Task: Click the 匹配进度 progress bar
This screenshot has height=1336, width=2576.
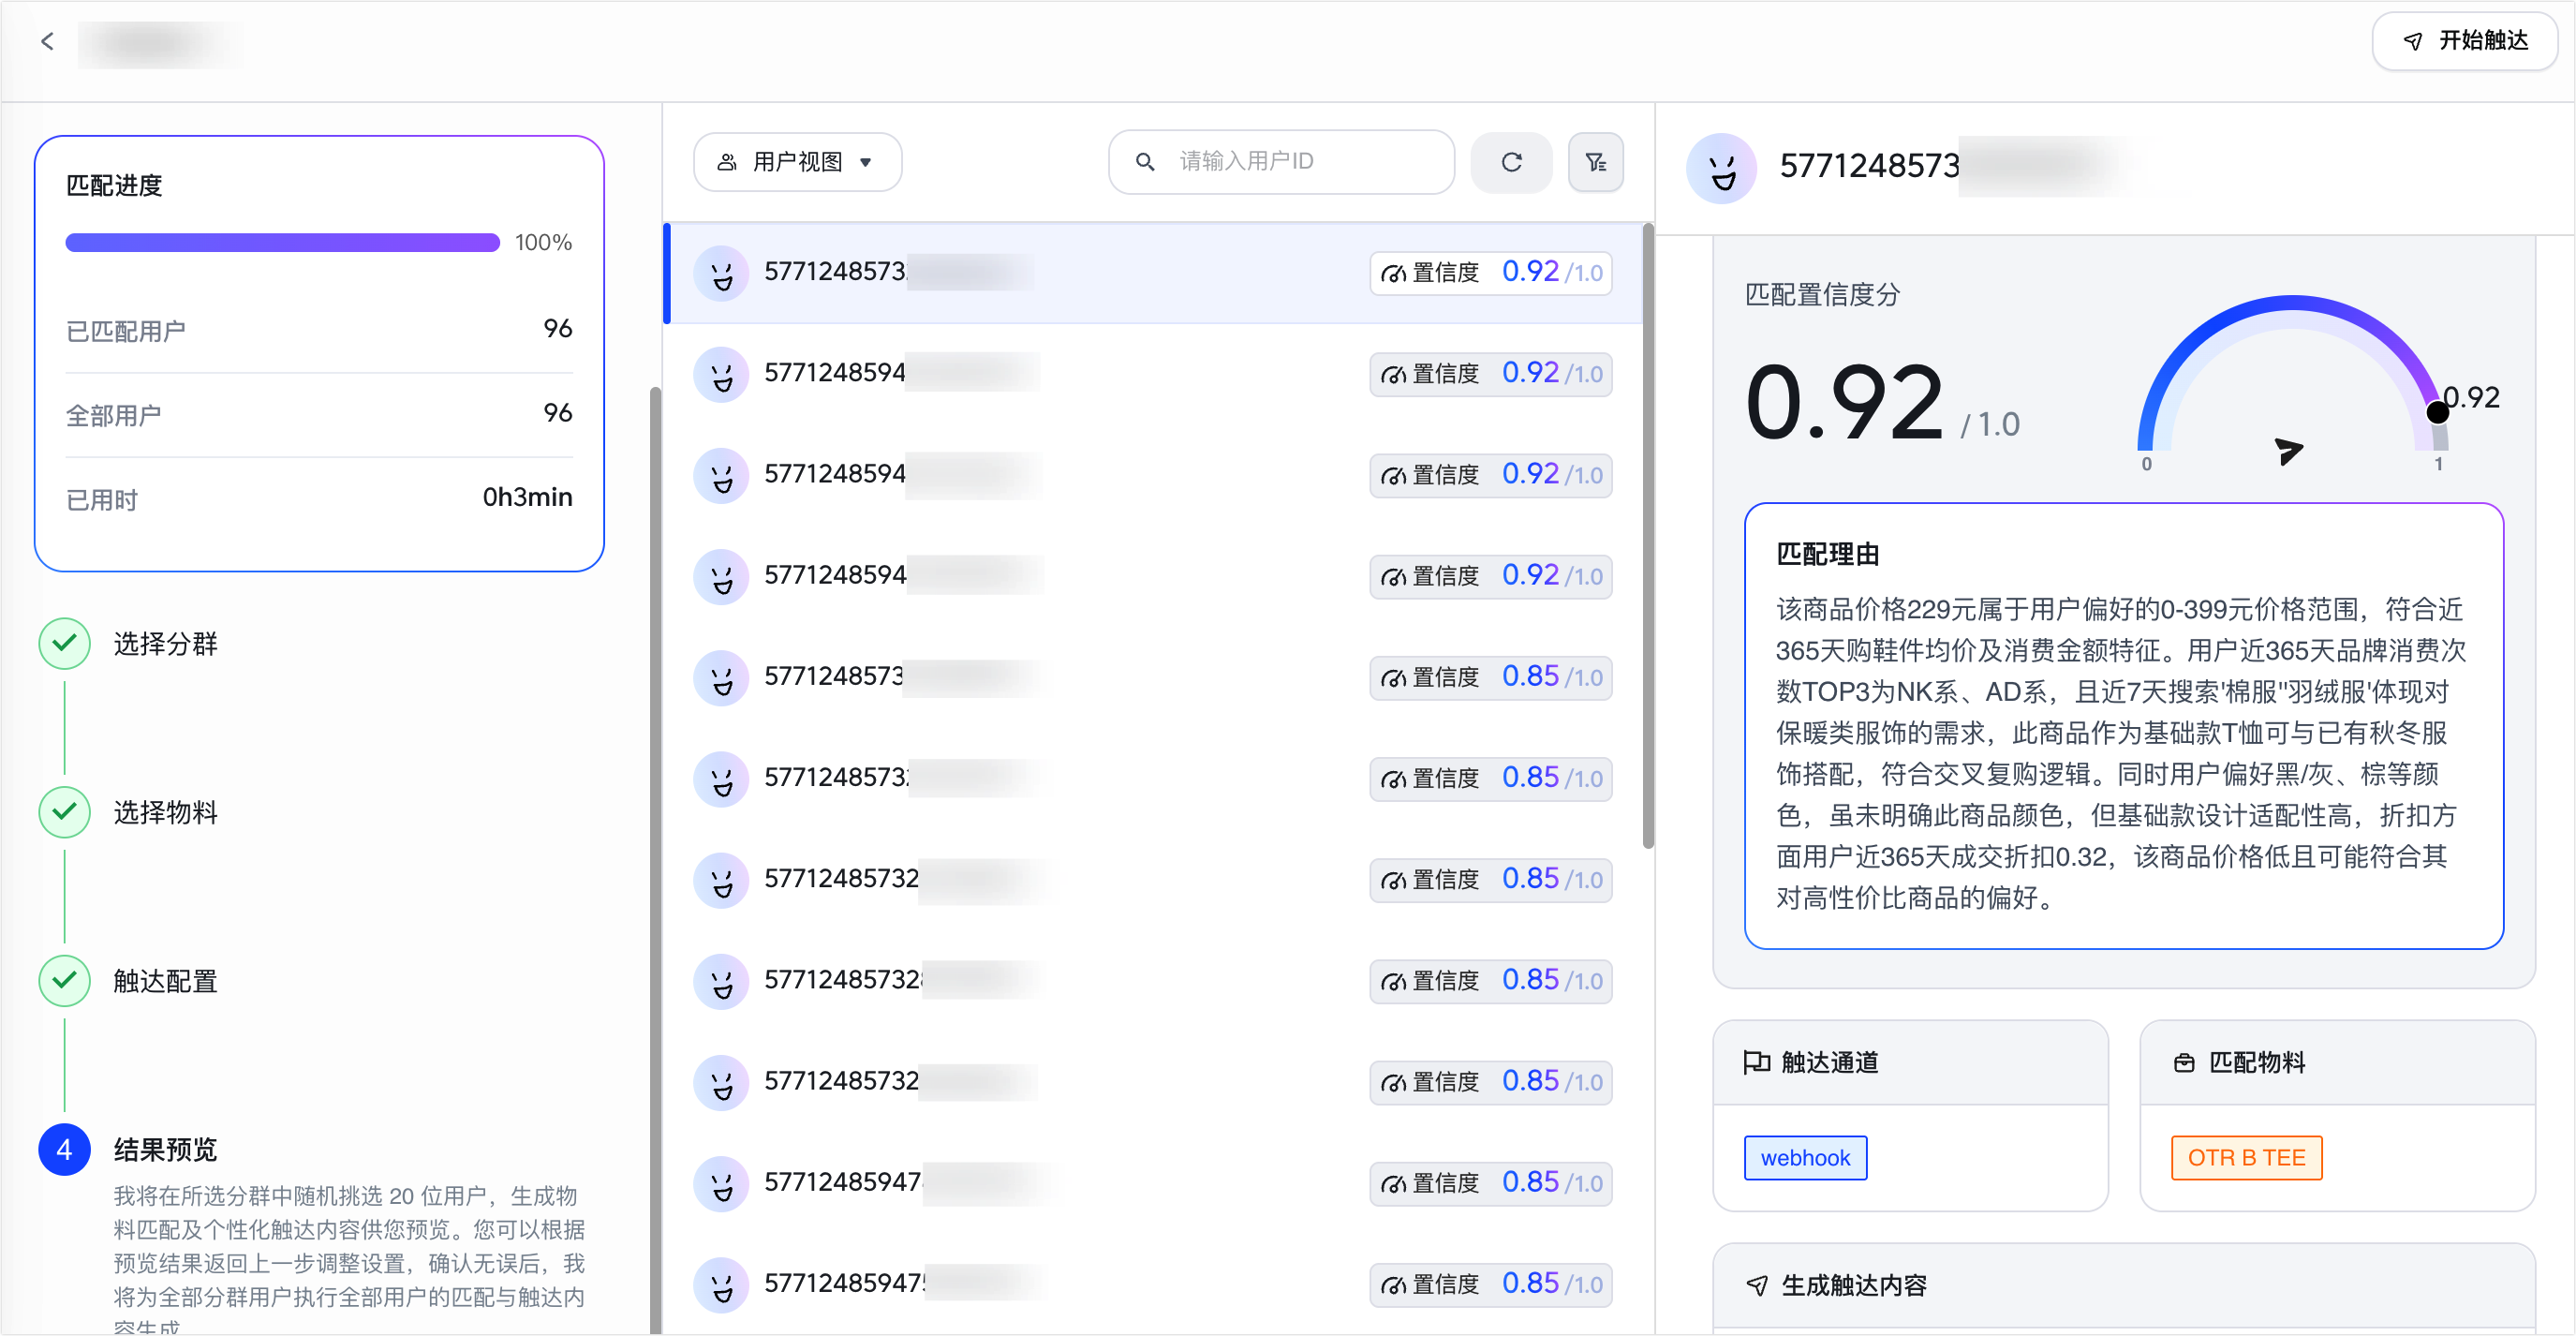Action: (282, 242)
